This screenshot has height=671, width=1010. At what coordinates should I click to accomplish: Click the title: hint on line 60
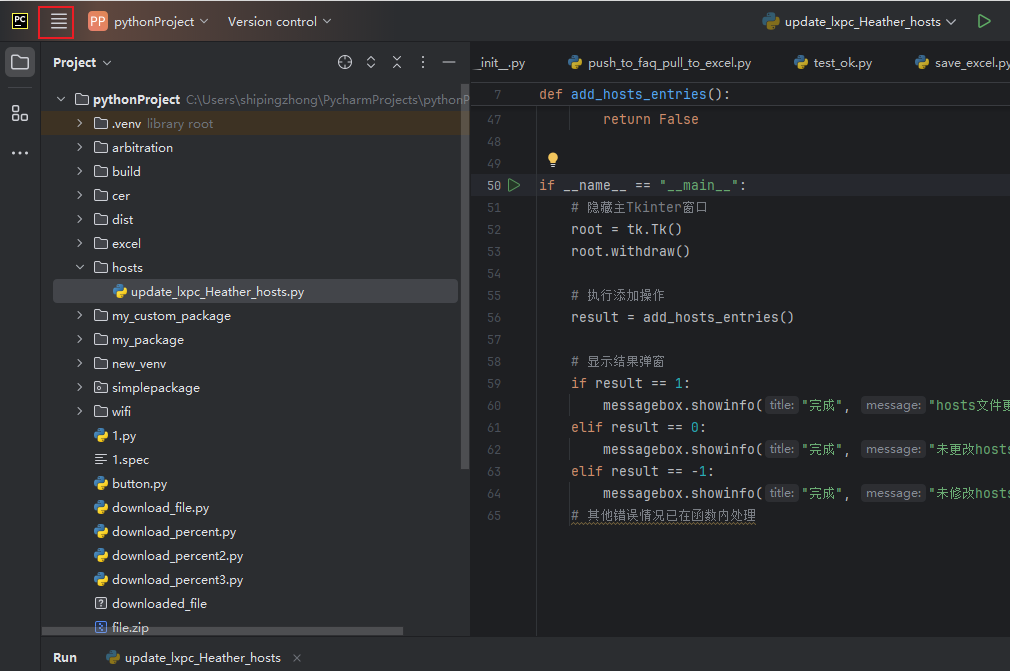tap(782, 405)
